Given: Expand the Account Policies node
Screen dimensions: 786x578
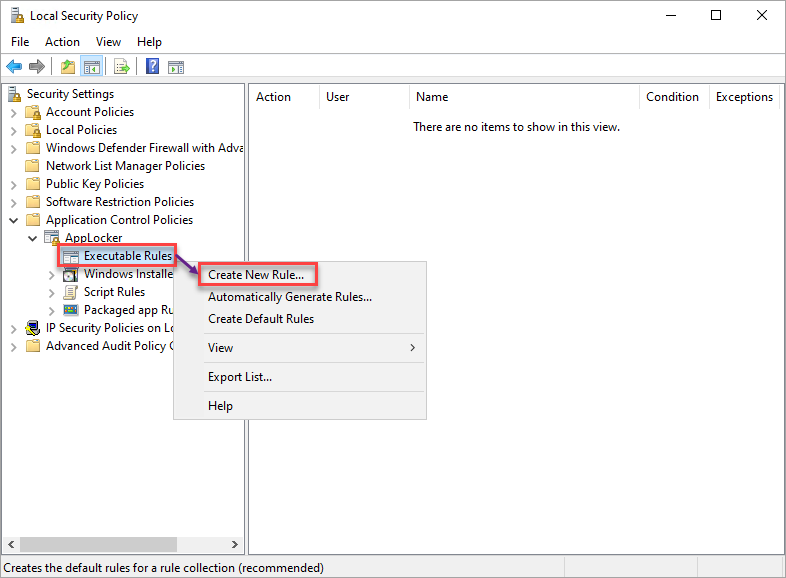Looking at the screenshot, I should tap(14, 113).
